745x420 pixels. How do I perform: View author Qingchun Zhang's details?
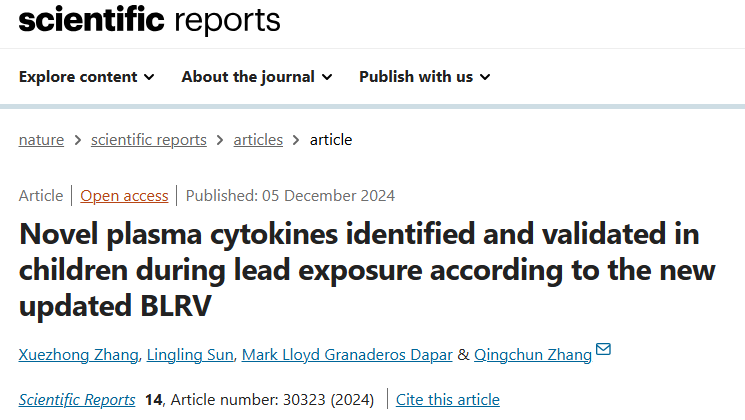click(531, 353)
